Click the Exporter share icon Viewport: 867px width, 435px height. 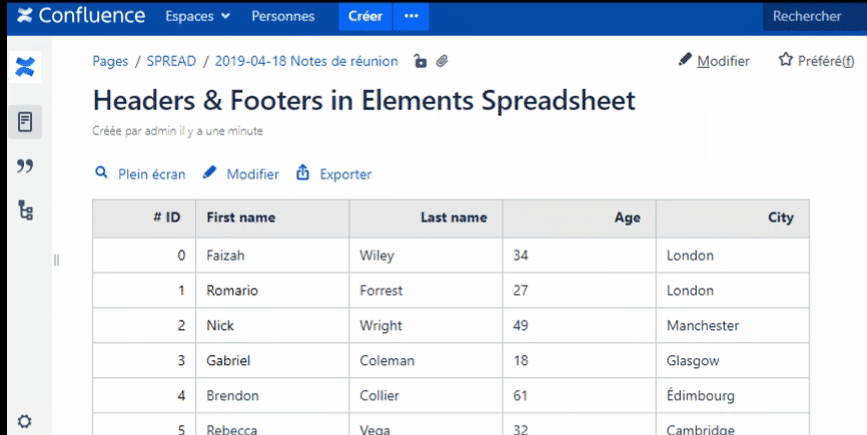pyautogui.click(x=303, y=173)
